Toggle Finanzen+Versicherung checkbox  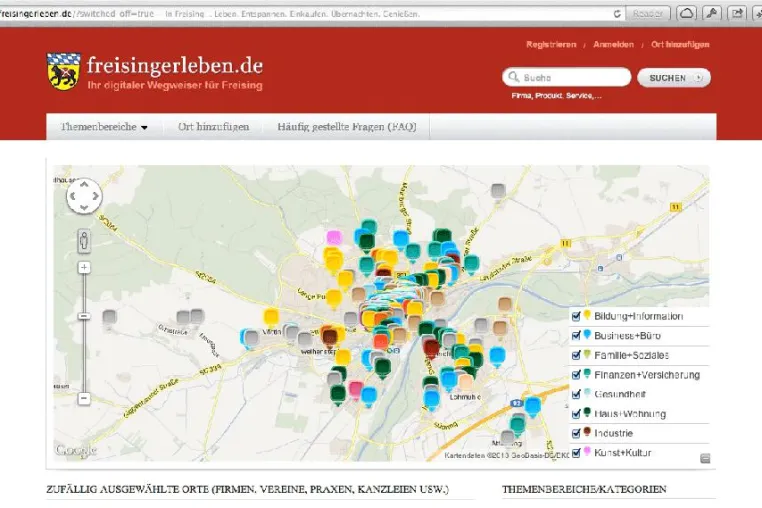click(576, 375)
